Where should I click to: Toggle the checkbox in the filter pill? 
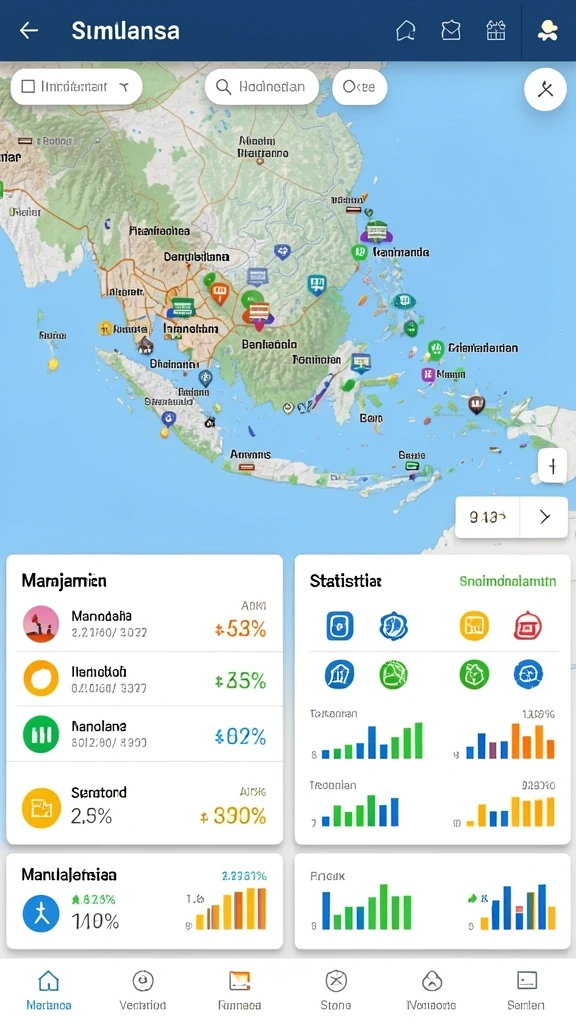(x=28, y=87)
